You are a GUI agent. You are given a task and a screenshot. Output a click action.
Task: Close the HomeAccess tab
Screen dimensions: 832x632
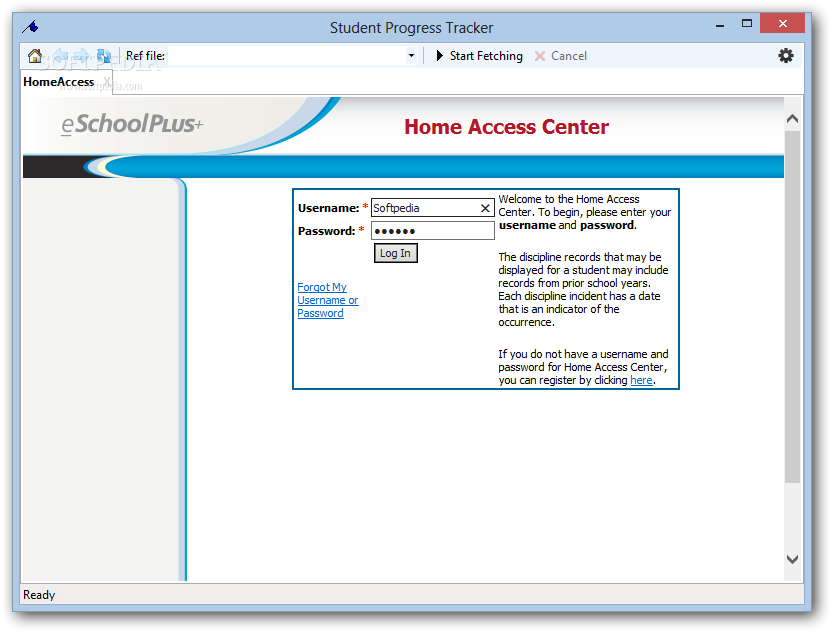point(107,81)
